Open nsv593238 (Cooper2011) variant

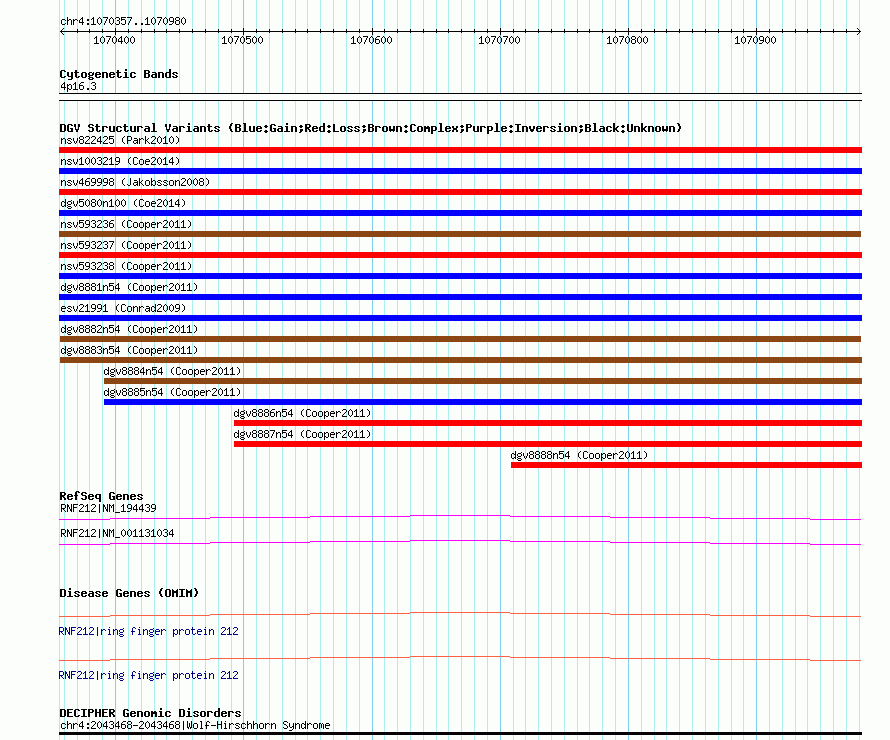click(126, 266)
